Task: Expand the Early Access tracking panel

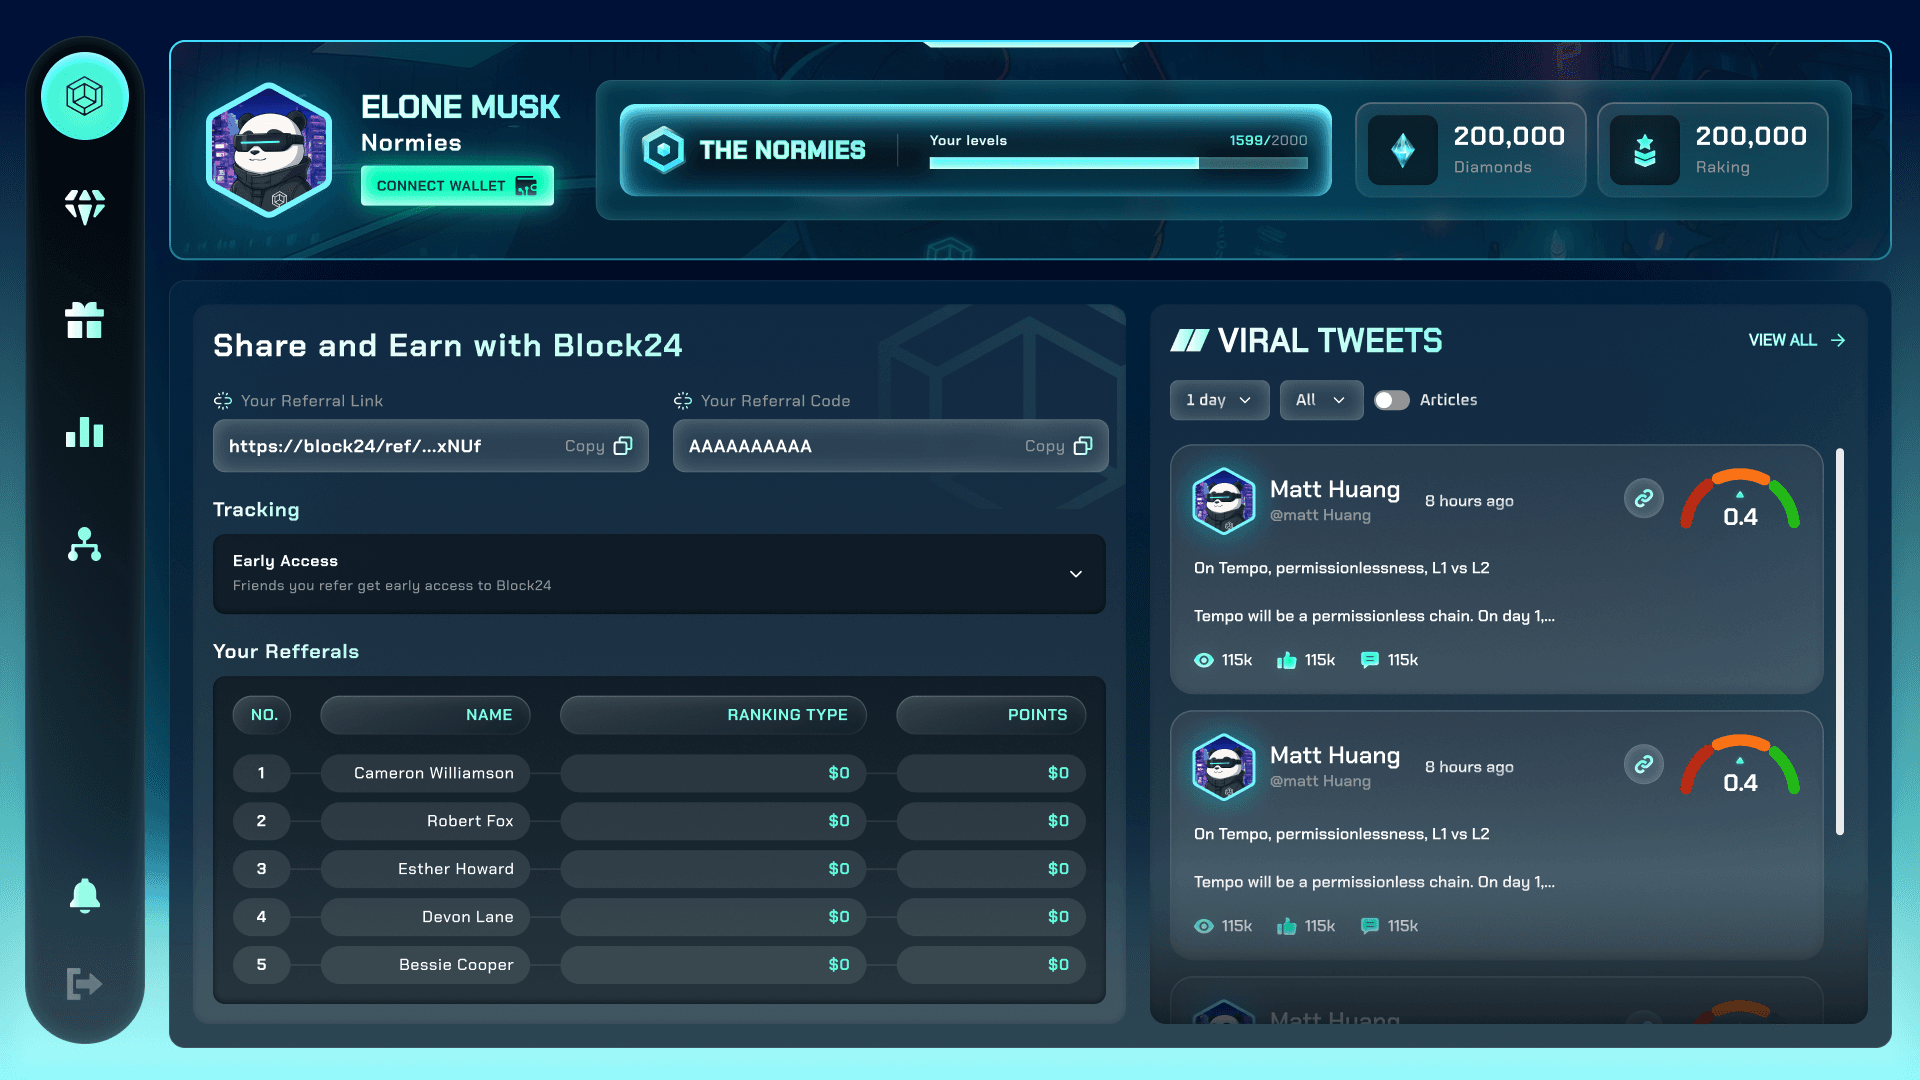Action: click(1076, 574)
